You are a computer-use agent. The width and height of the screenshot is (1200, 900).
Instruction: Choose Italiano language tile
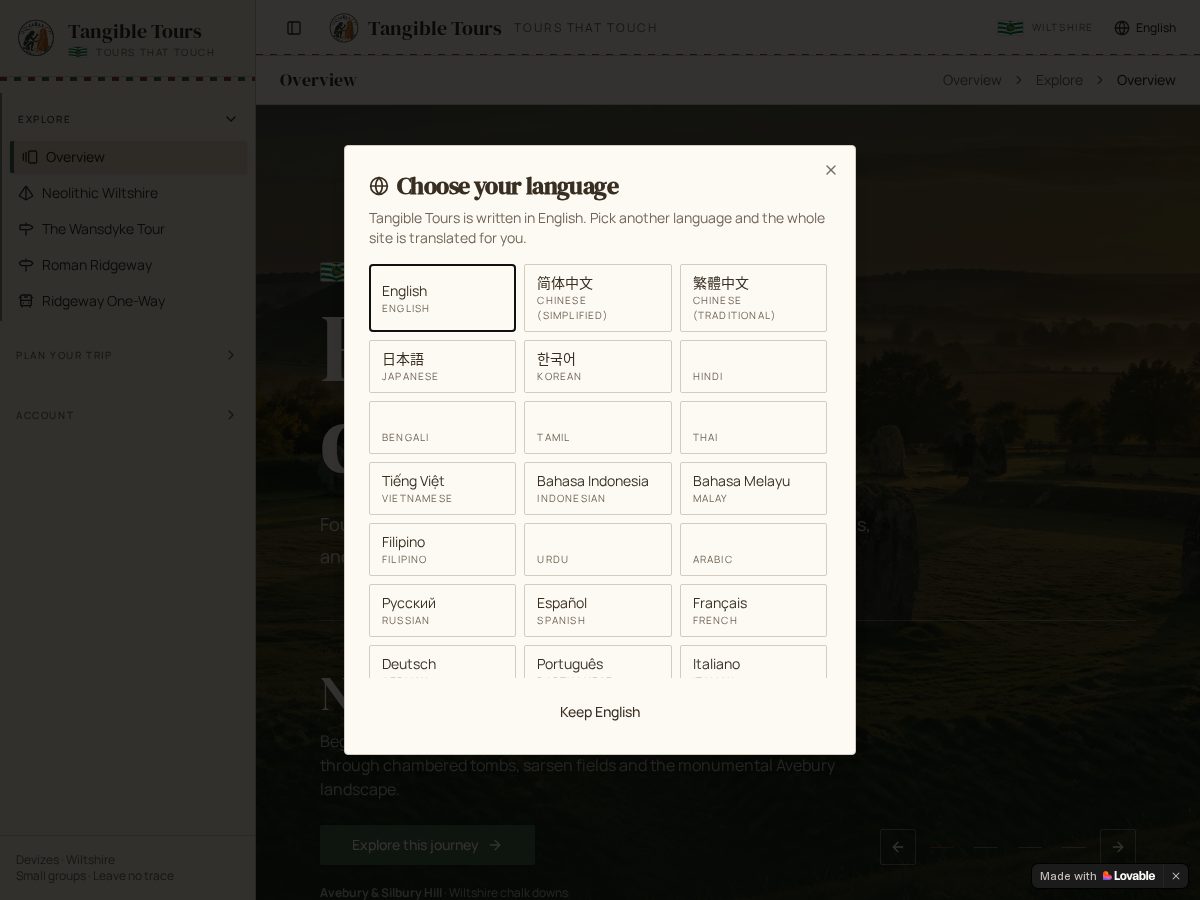[753, 662]
